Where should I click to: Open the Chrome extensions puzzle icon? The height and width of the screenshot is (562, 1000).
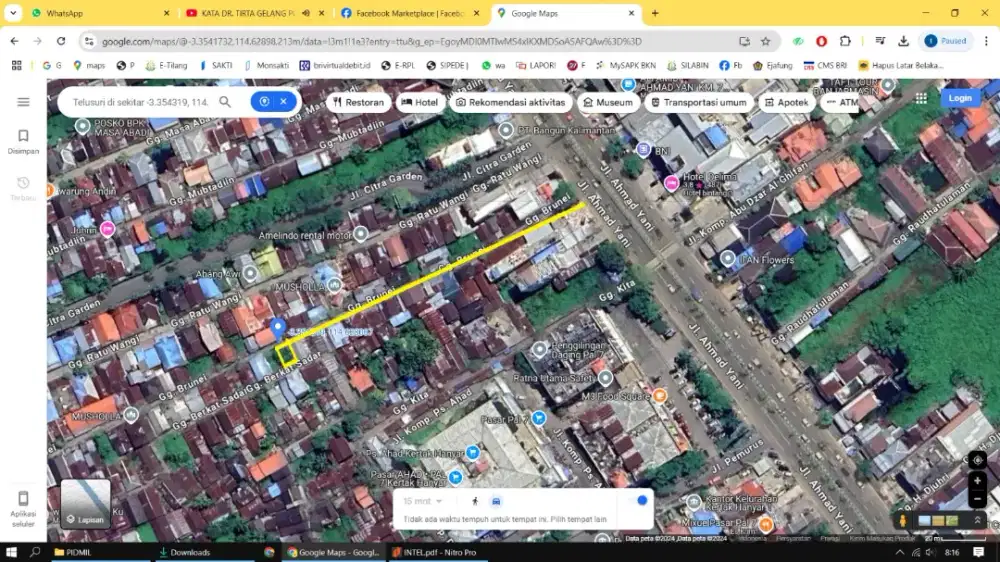click(x=845, y=41)
